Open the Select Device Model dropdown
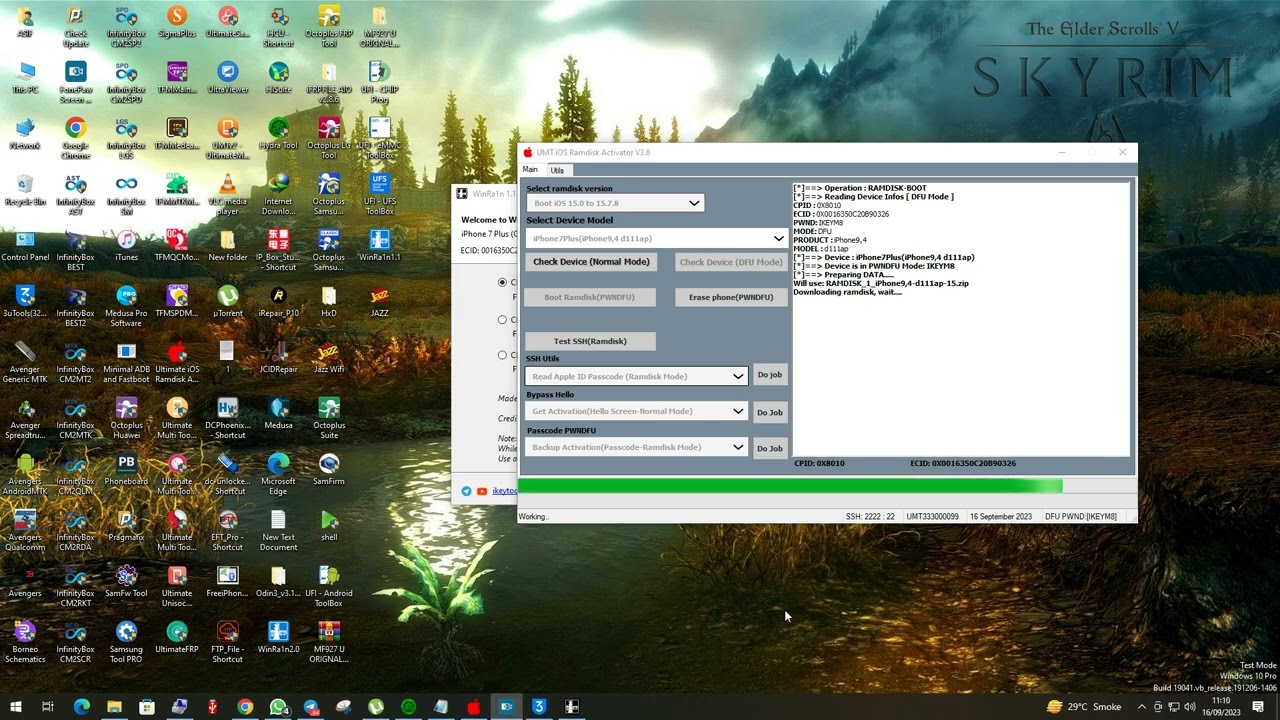 778,239
